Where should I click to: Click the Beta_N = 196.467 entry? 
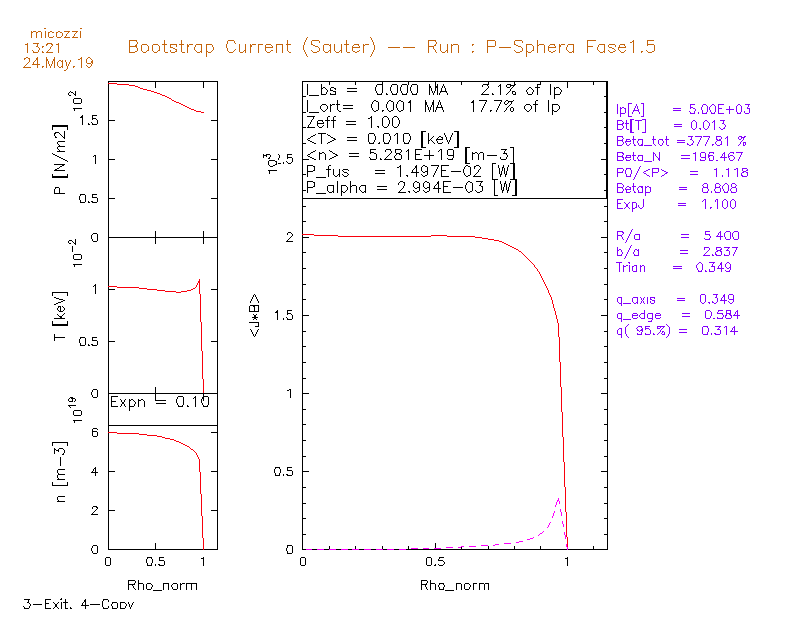tap(680, 157)
